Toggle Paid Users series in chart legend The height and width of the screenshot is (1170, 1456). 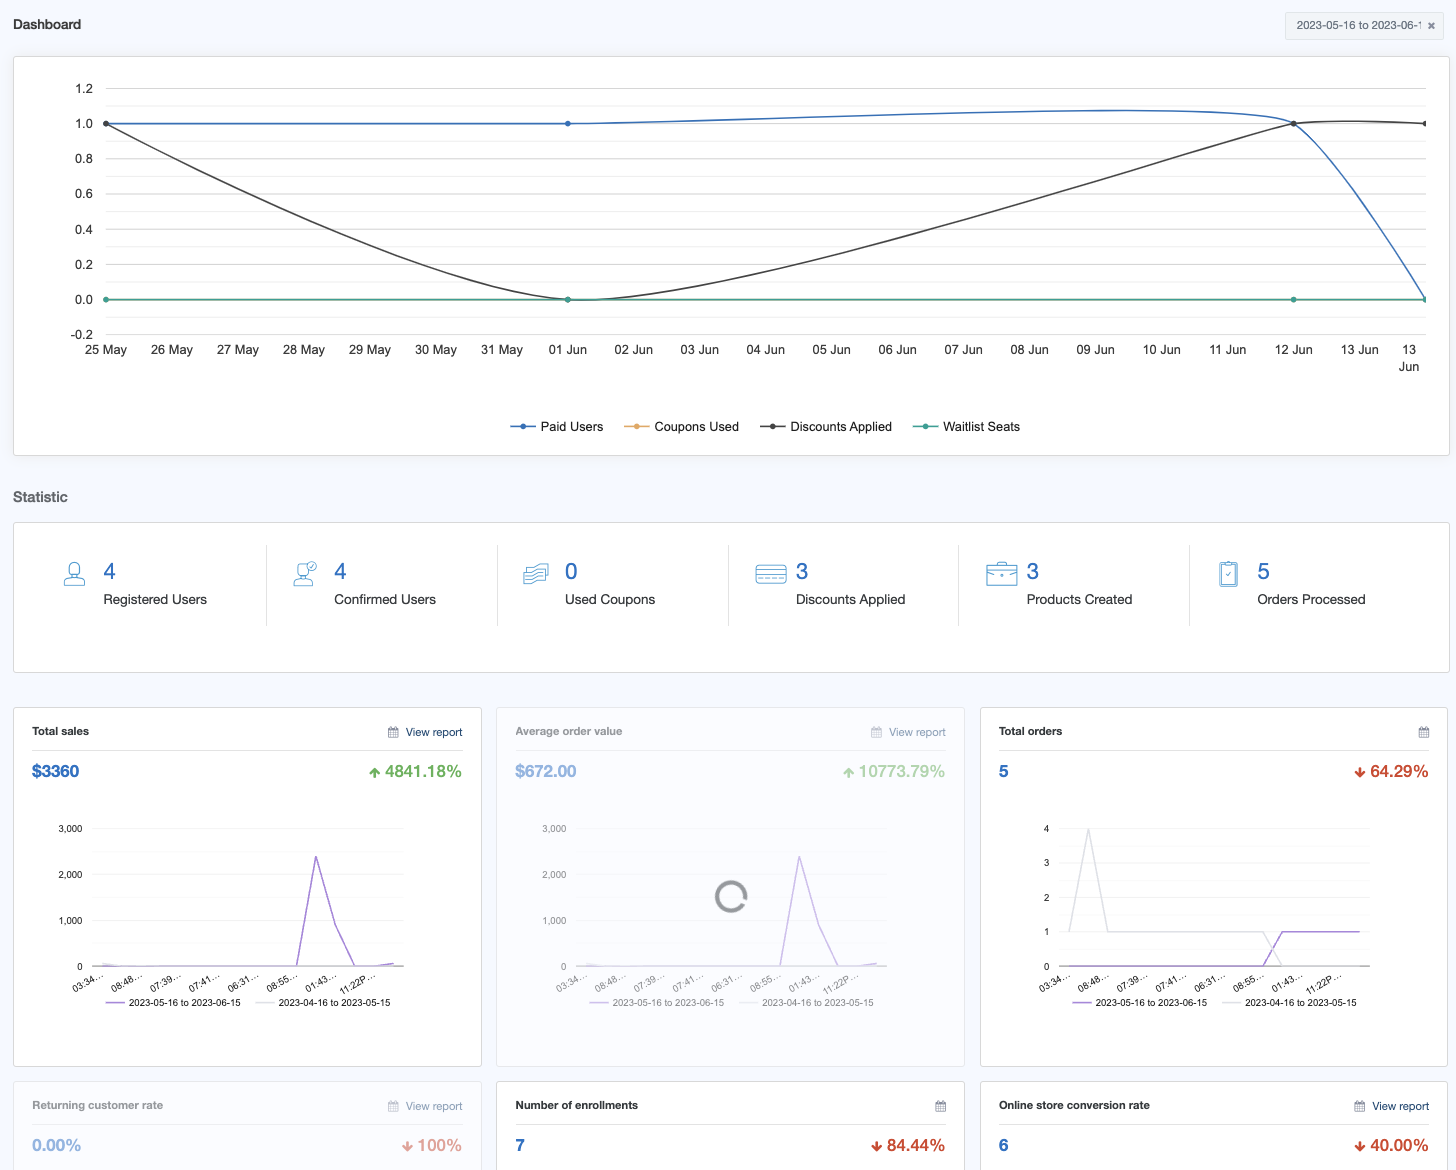558,427
